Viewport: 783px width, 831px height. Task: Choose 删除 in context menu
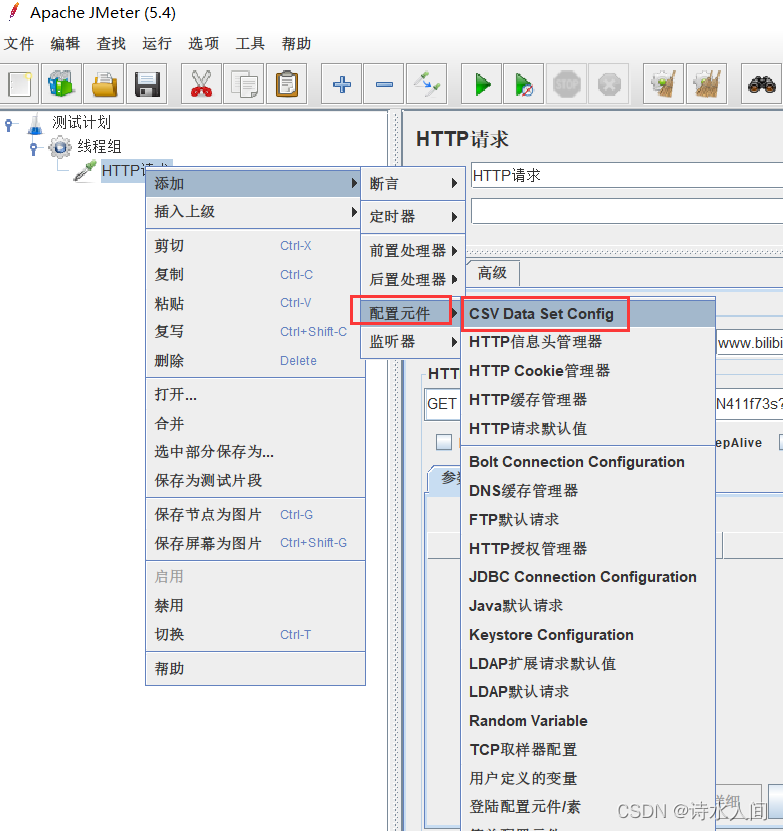click(255, 361)
